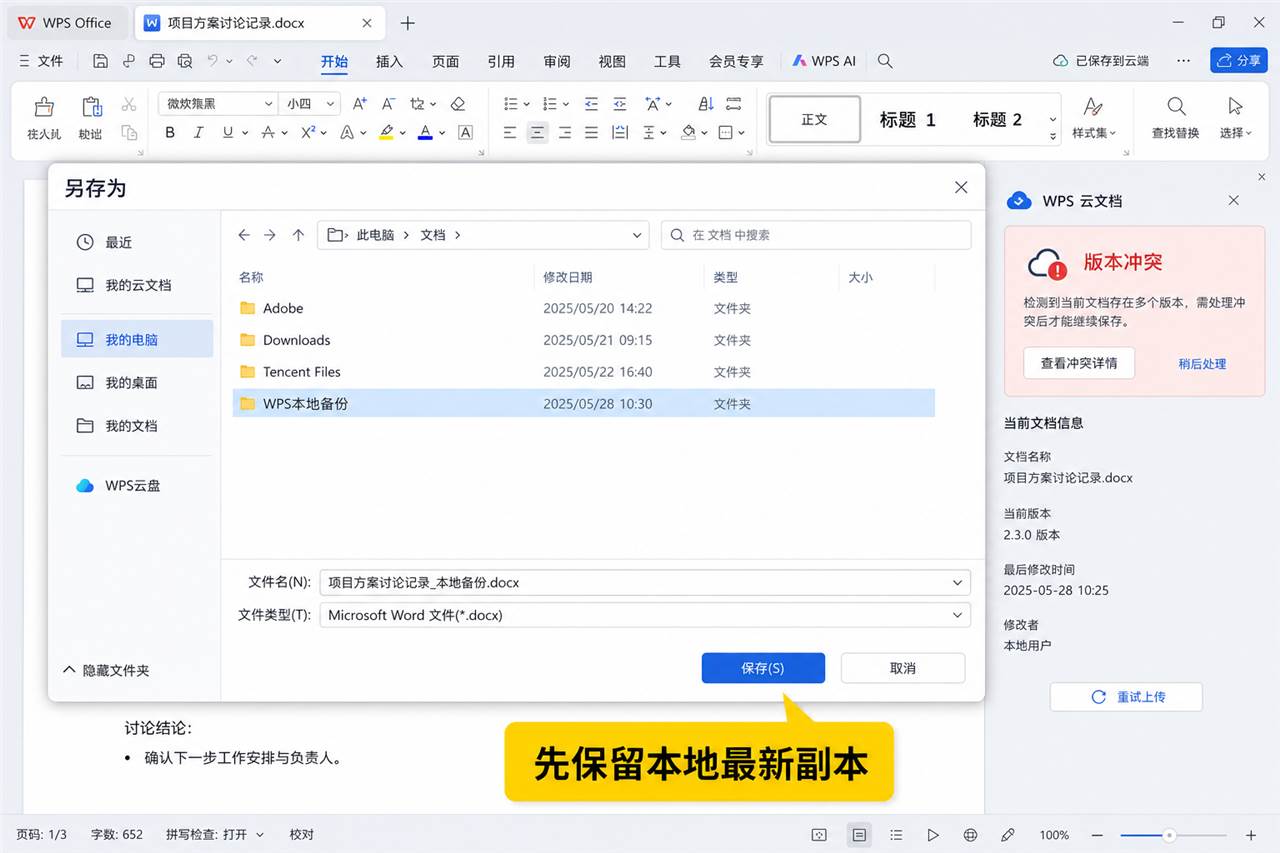Open print preview icon
1280x853 pixels.
[x=184, y=61]
